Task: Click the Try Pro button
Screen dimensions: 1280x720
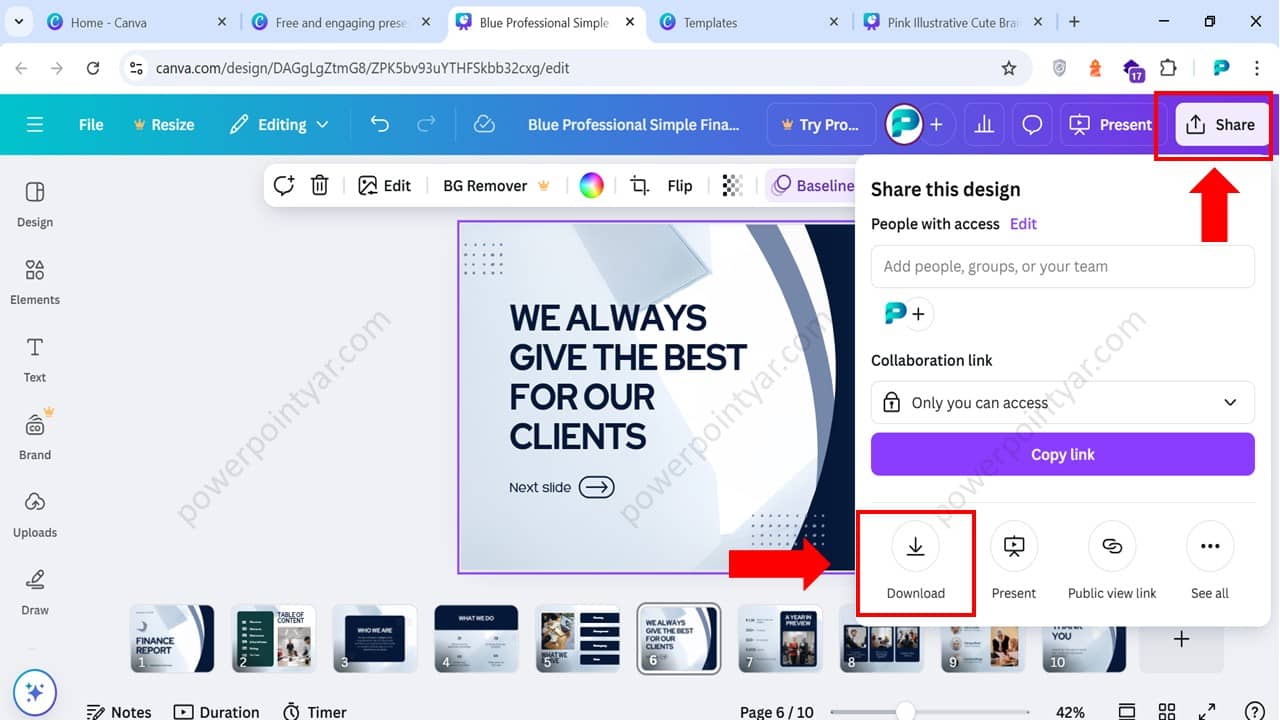Action: pyautogui.click(x=821, y=125)
